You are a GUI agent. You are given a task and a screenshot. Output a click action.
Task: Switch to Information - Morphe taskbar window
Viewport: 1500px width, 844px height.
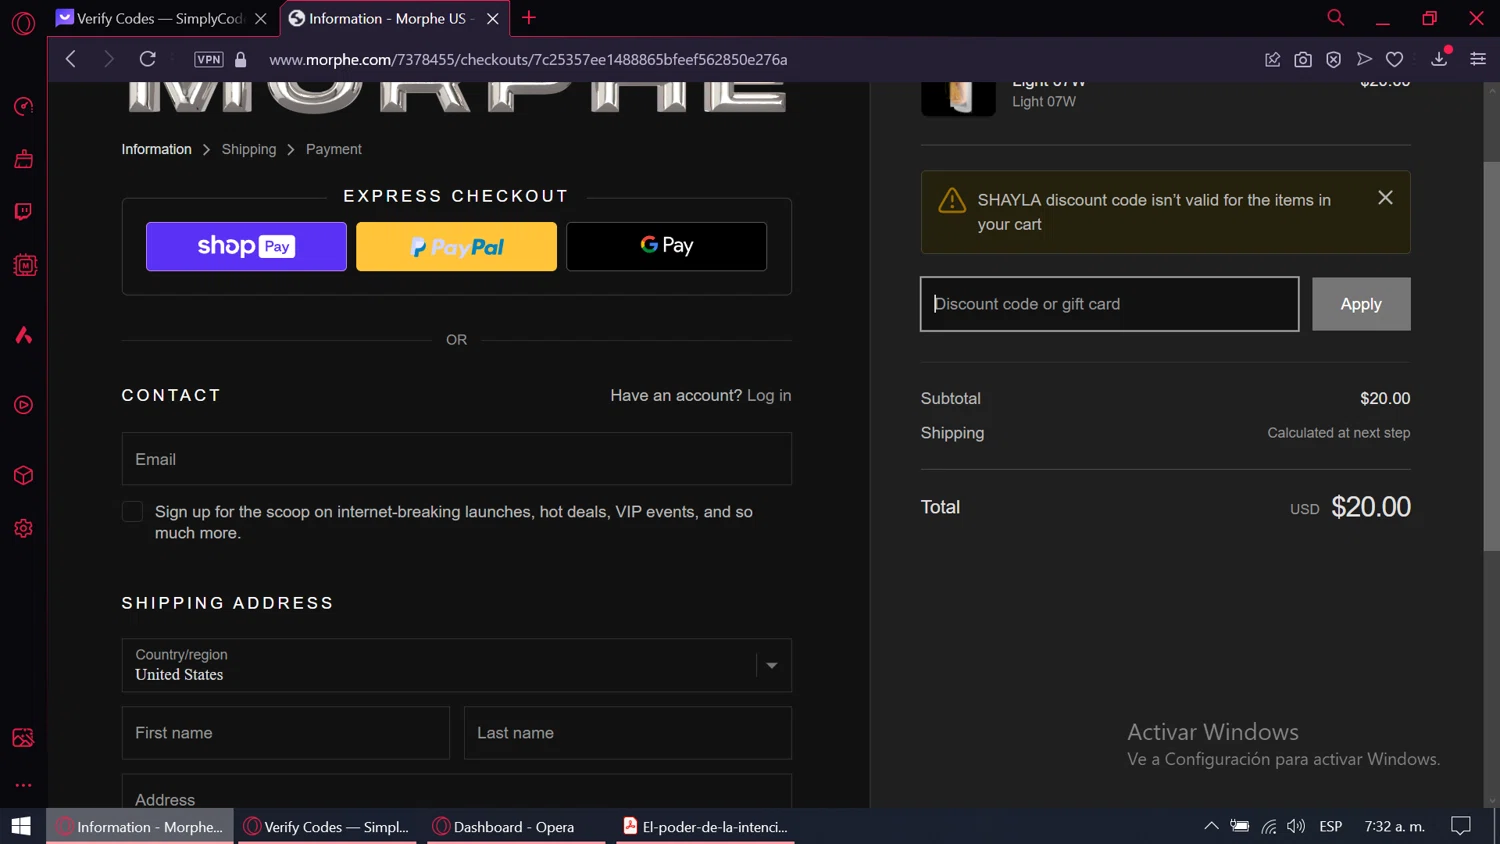[140, 826]
